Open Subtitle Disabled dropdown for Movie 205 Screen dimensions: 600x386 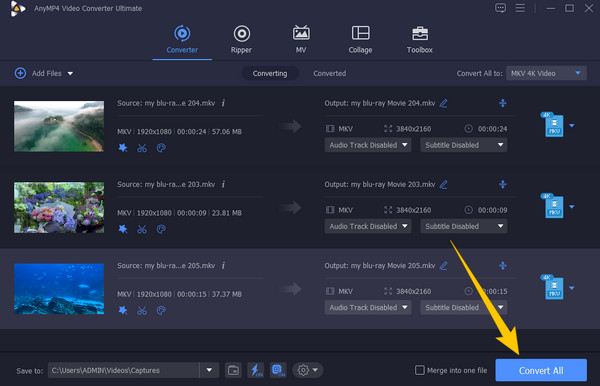click(x=464, y=307)
